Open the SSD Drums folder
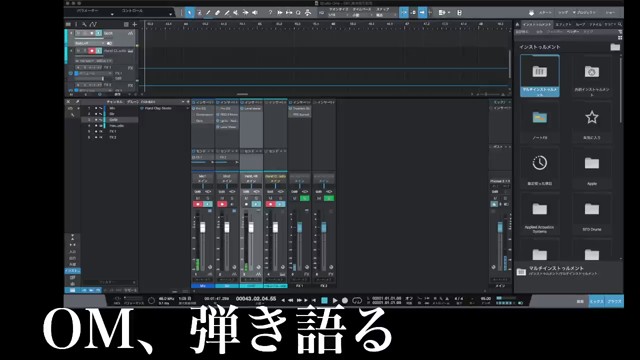640x360 pixels. click(591, 214)
